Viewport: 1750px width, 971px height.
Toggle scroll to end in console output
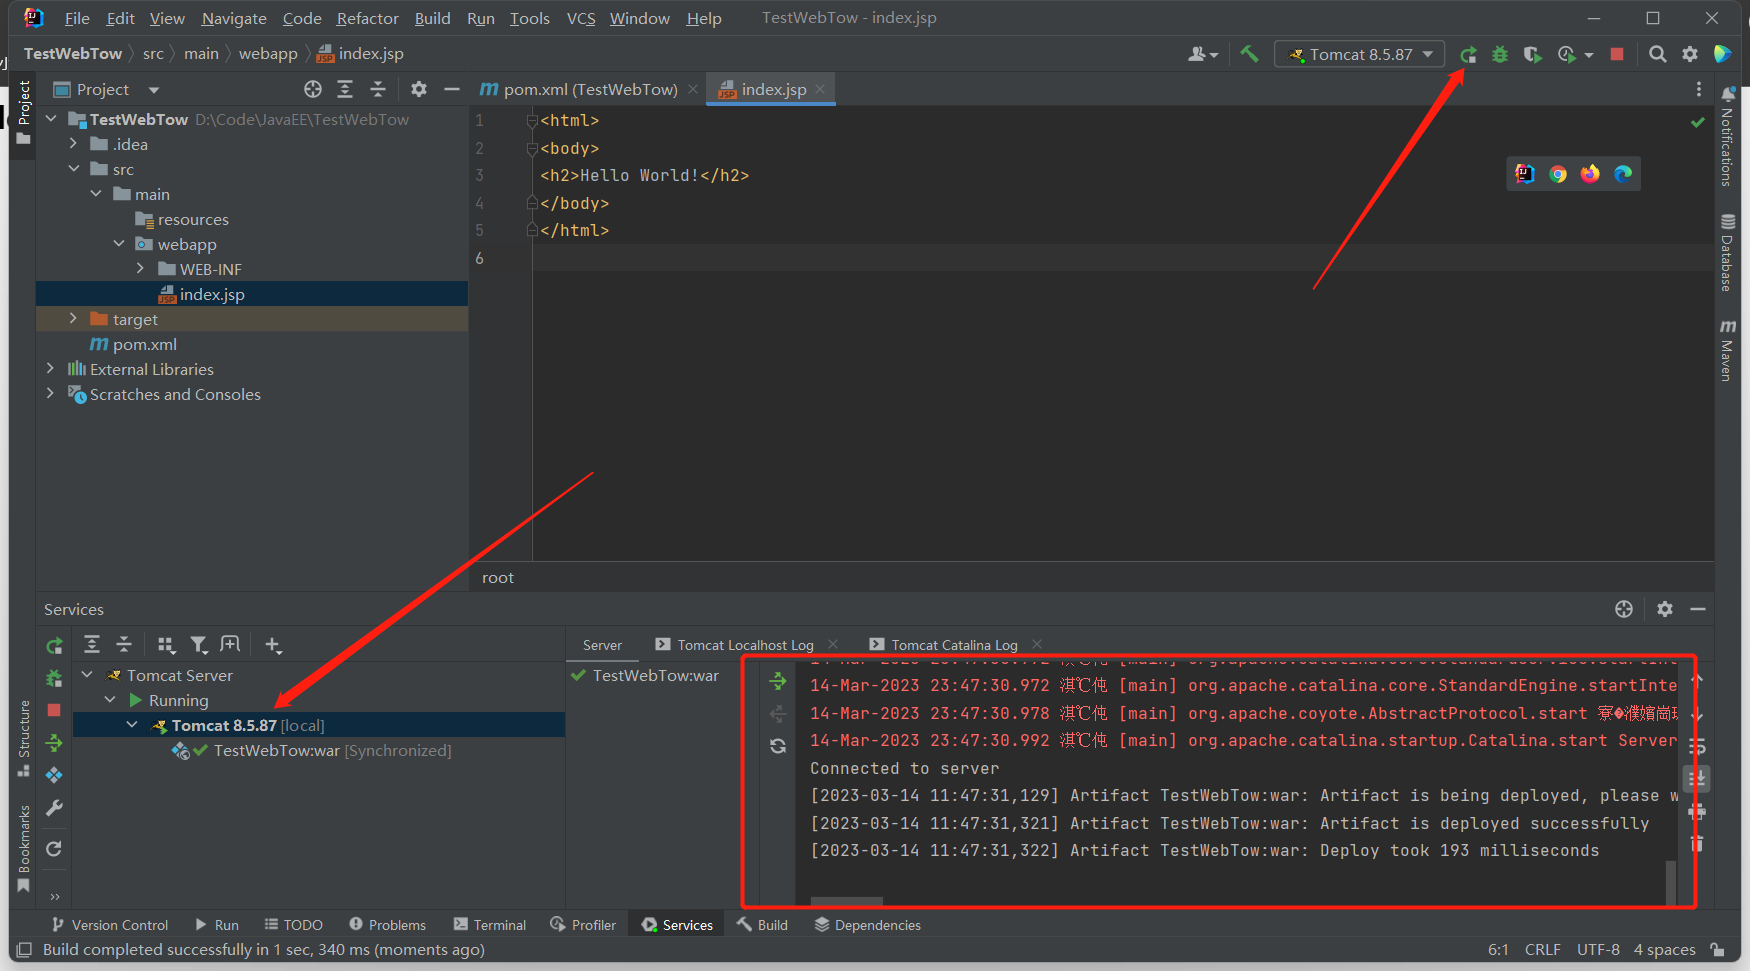(x=1697, y=778)
